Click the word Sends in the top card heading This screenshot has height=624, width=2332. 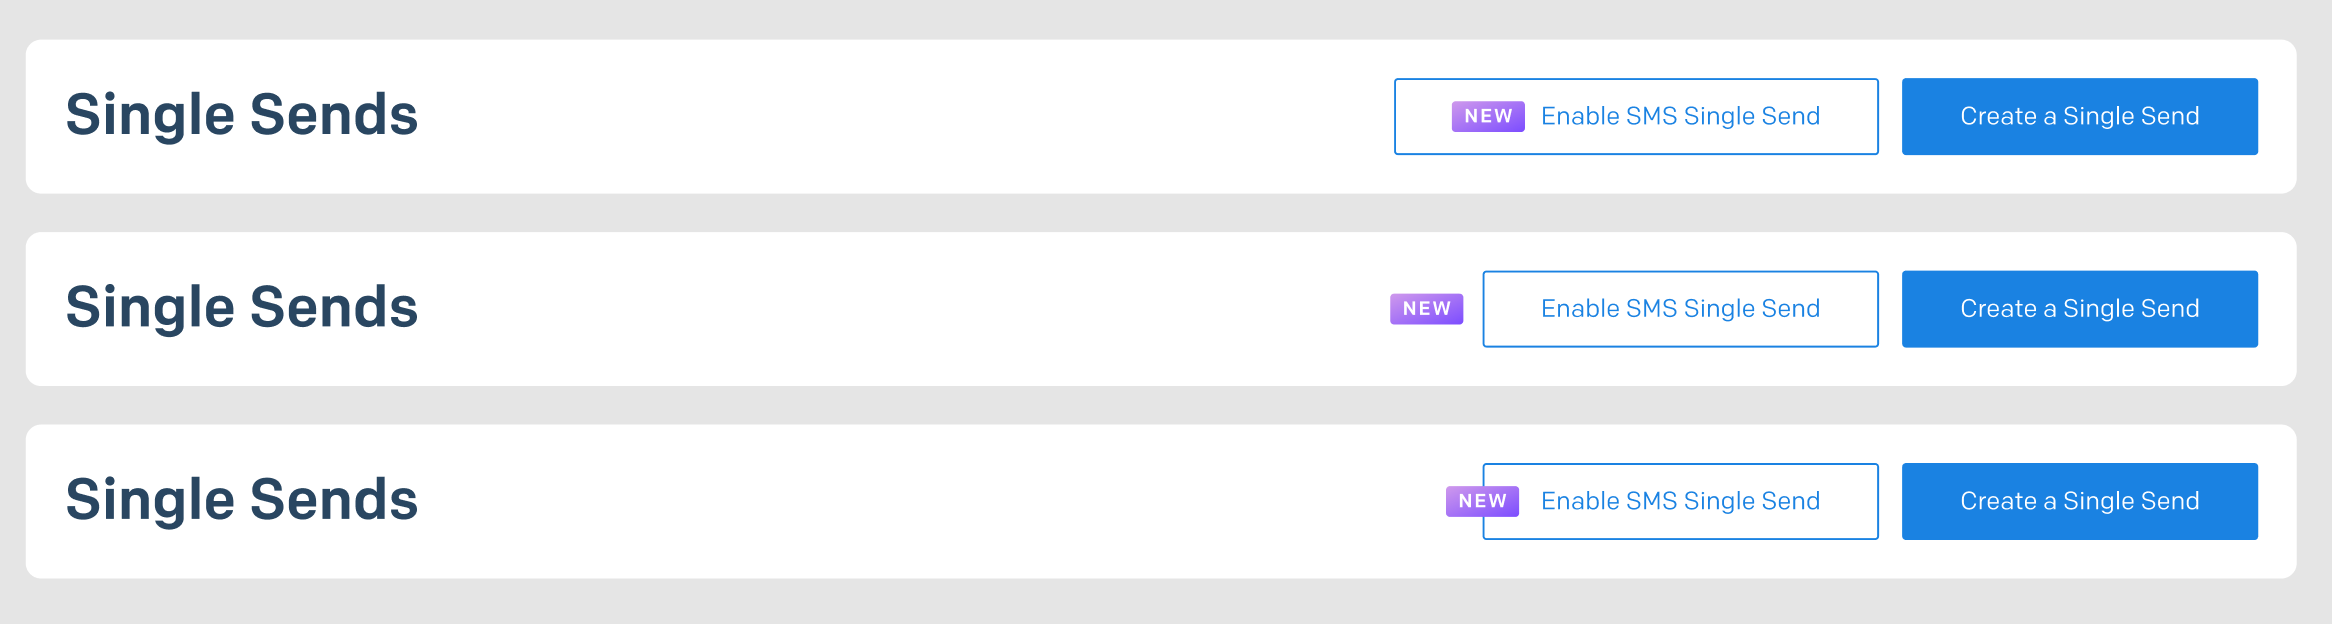click(x=334, y=115)
